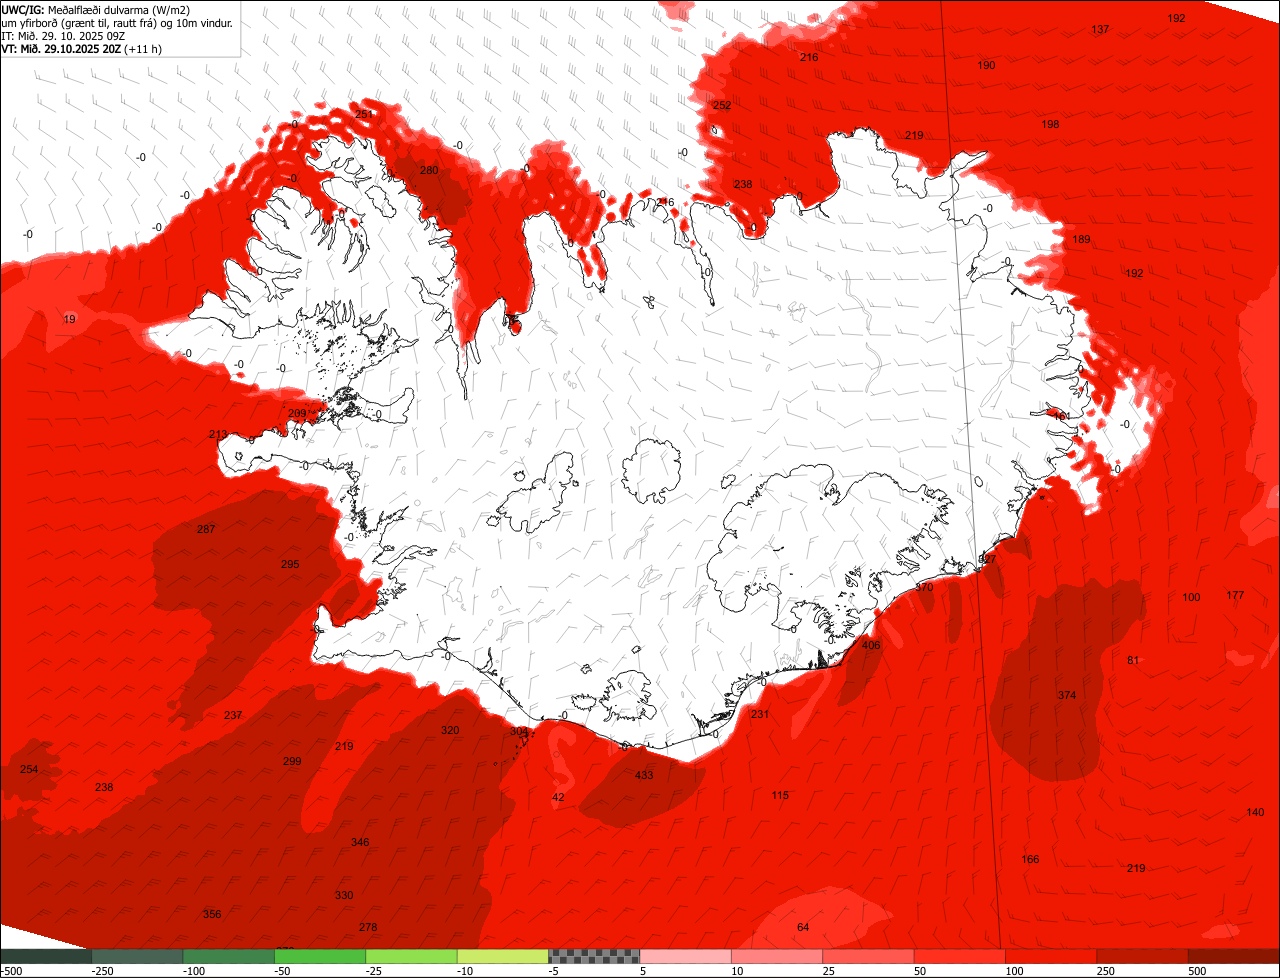Click the legend swatch between -250 and -100

pyautogui.click(x=138, y=956)
